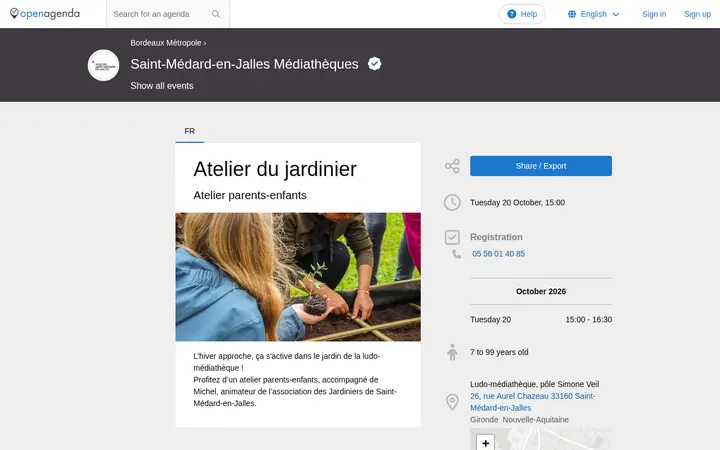Open the Bordeaux Métropole breadcrumb

coord(166,43)
